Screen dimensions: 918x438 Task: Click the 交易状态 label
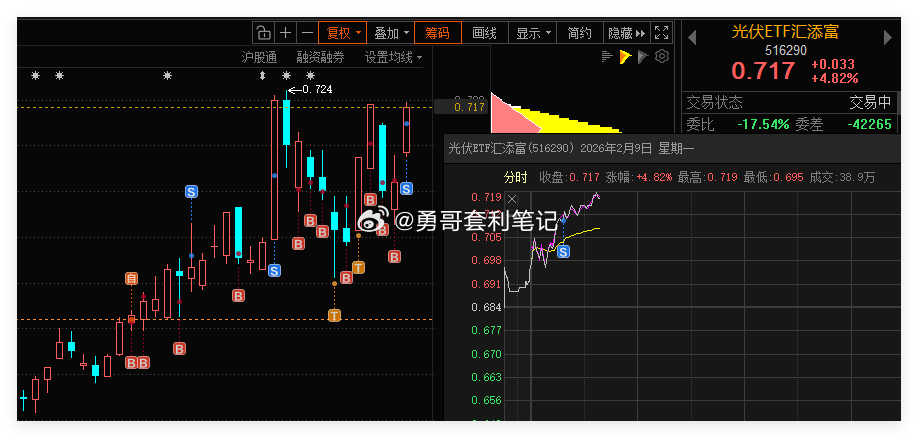point(714,103)
